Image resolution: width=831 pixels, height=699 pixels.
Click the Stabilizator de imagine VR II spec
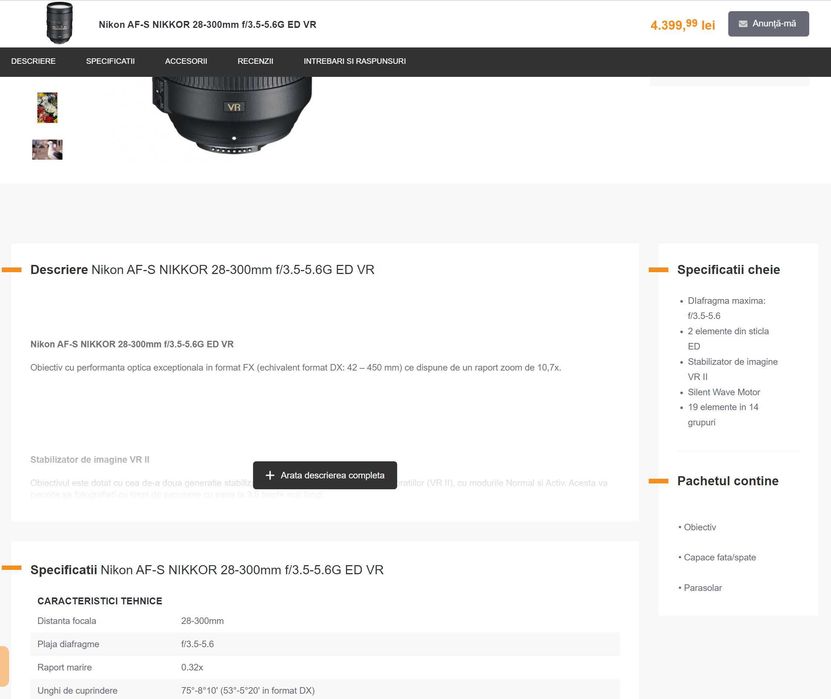[732, 369]
